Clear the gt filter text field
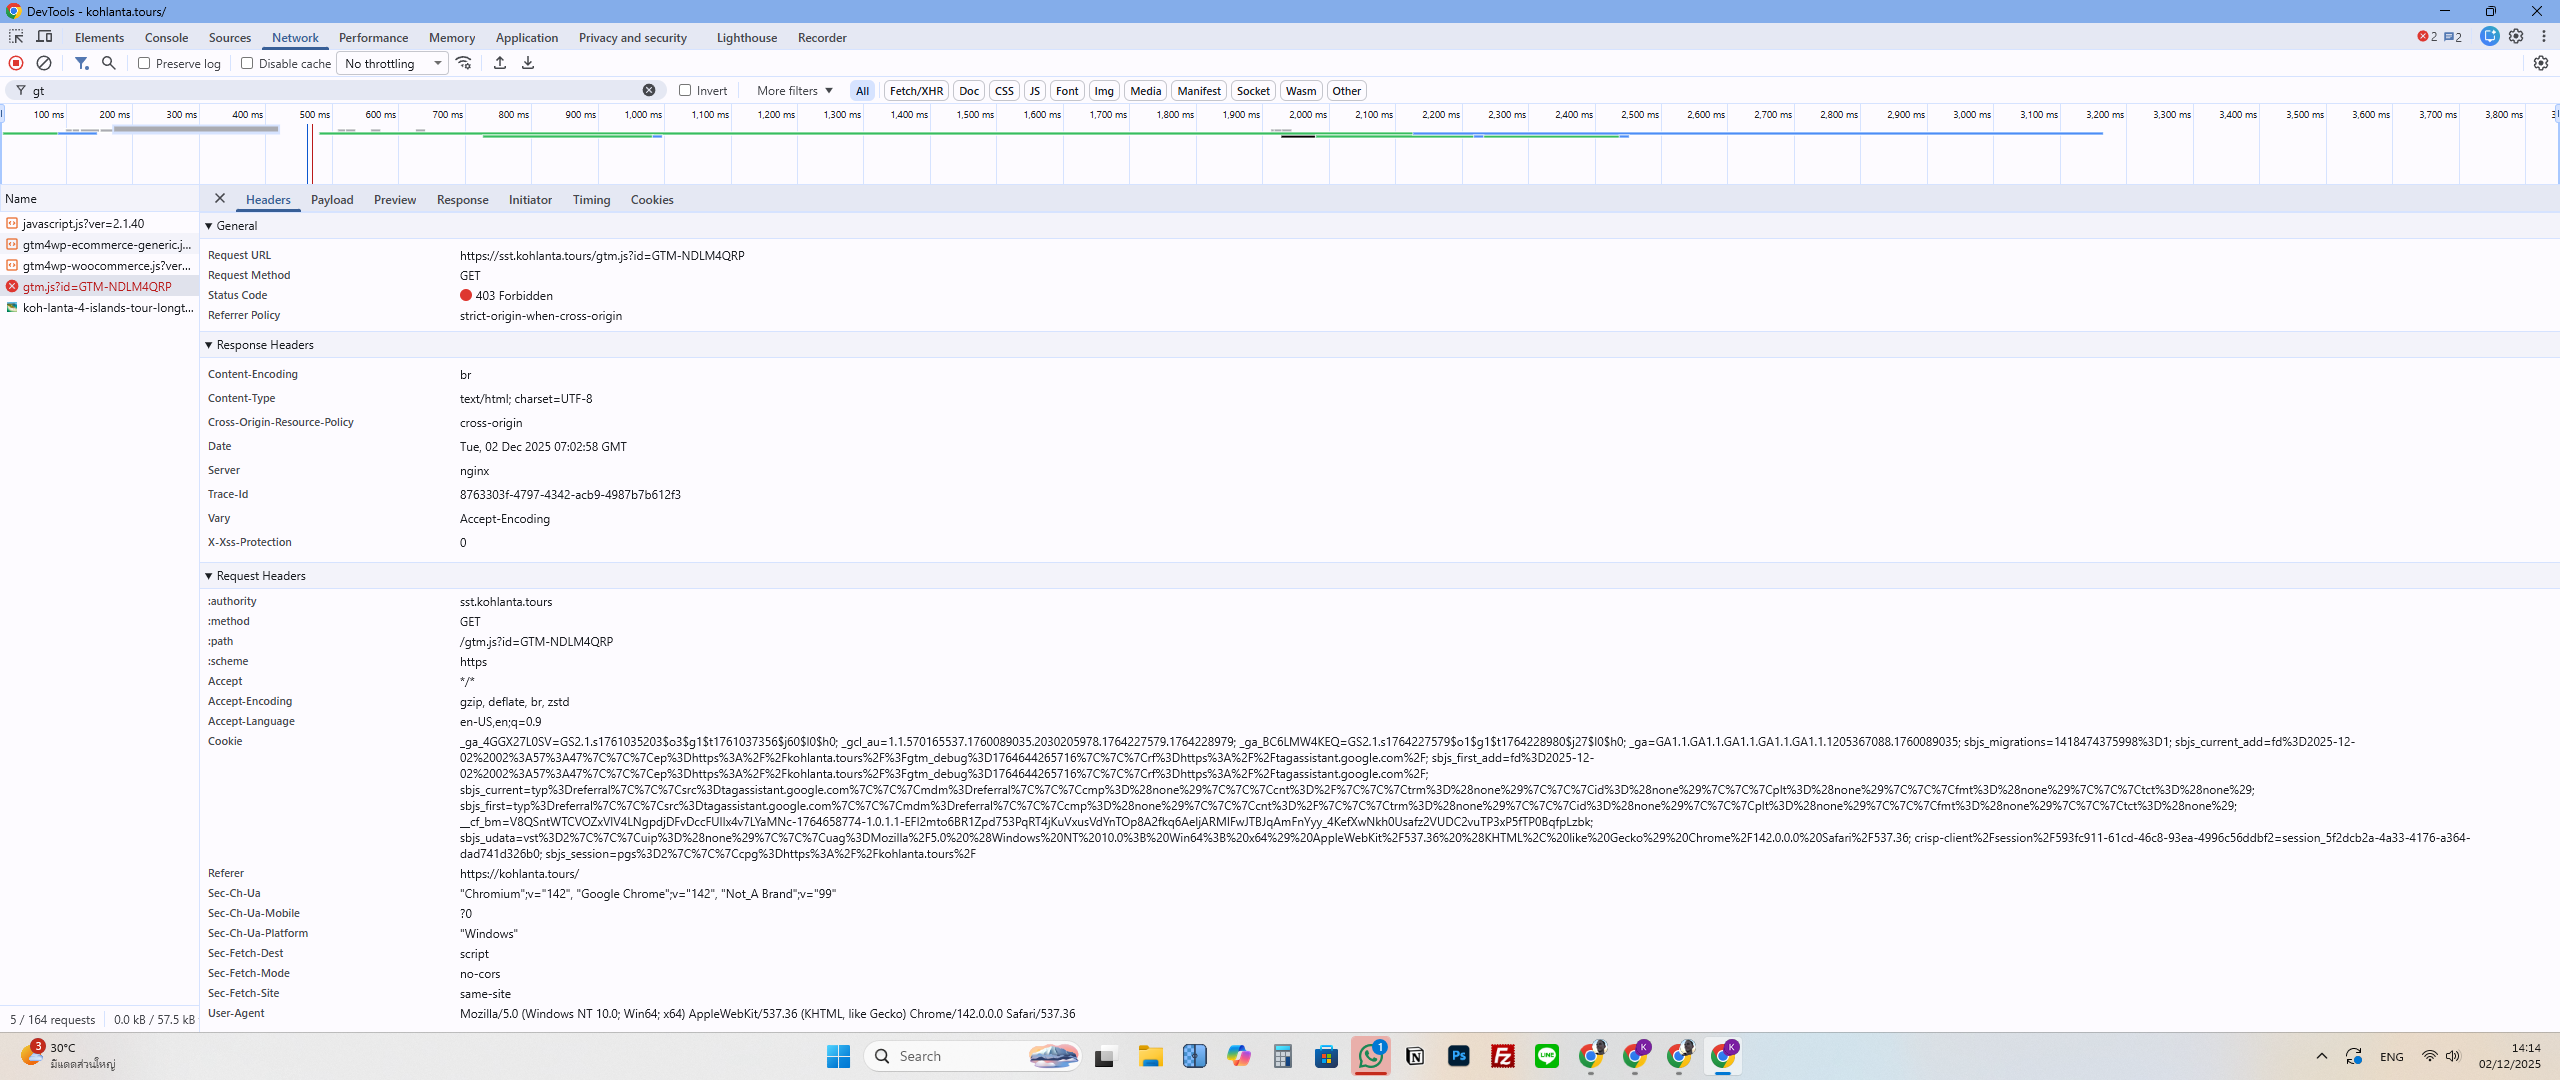 649,90
